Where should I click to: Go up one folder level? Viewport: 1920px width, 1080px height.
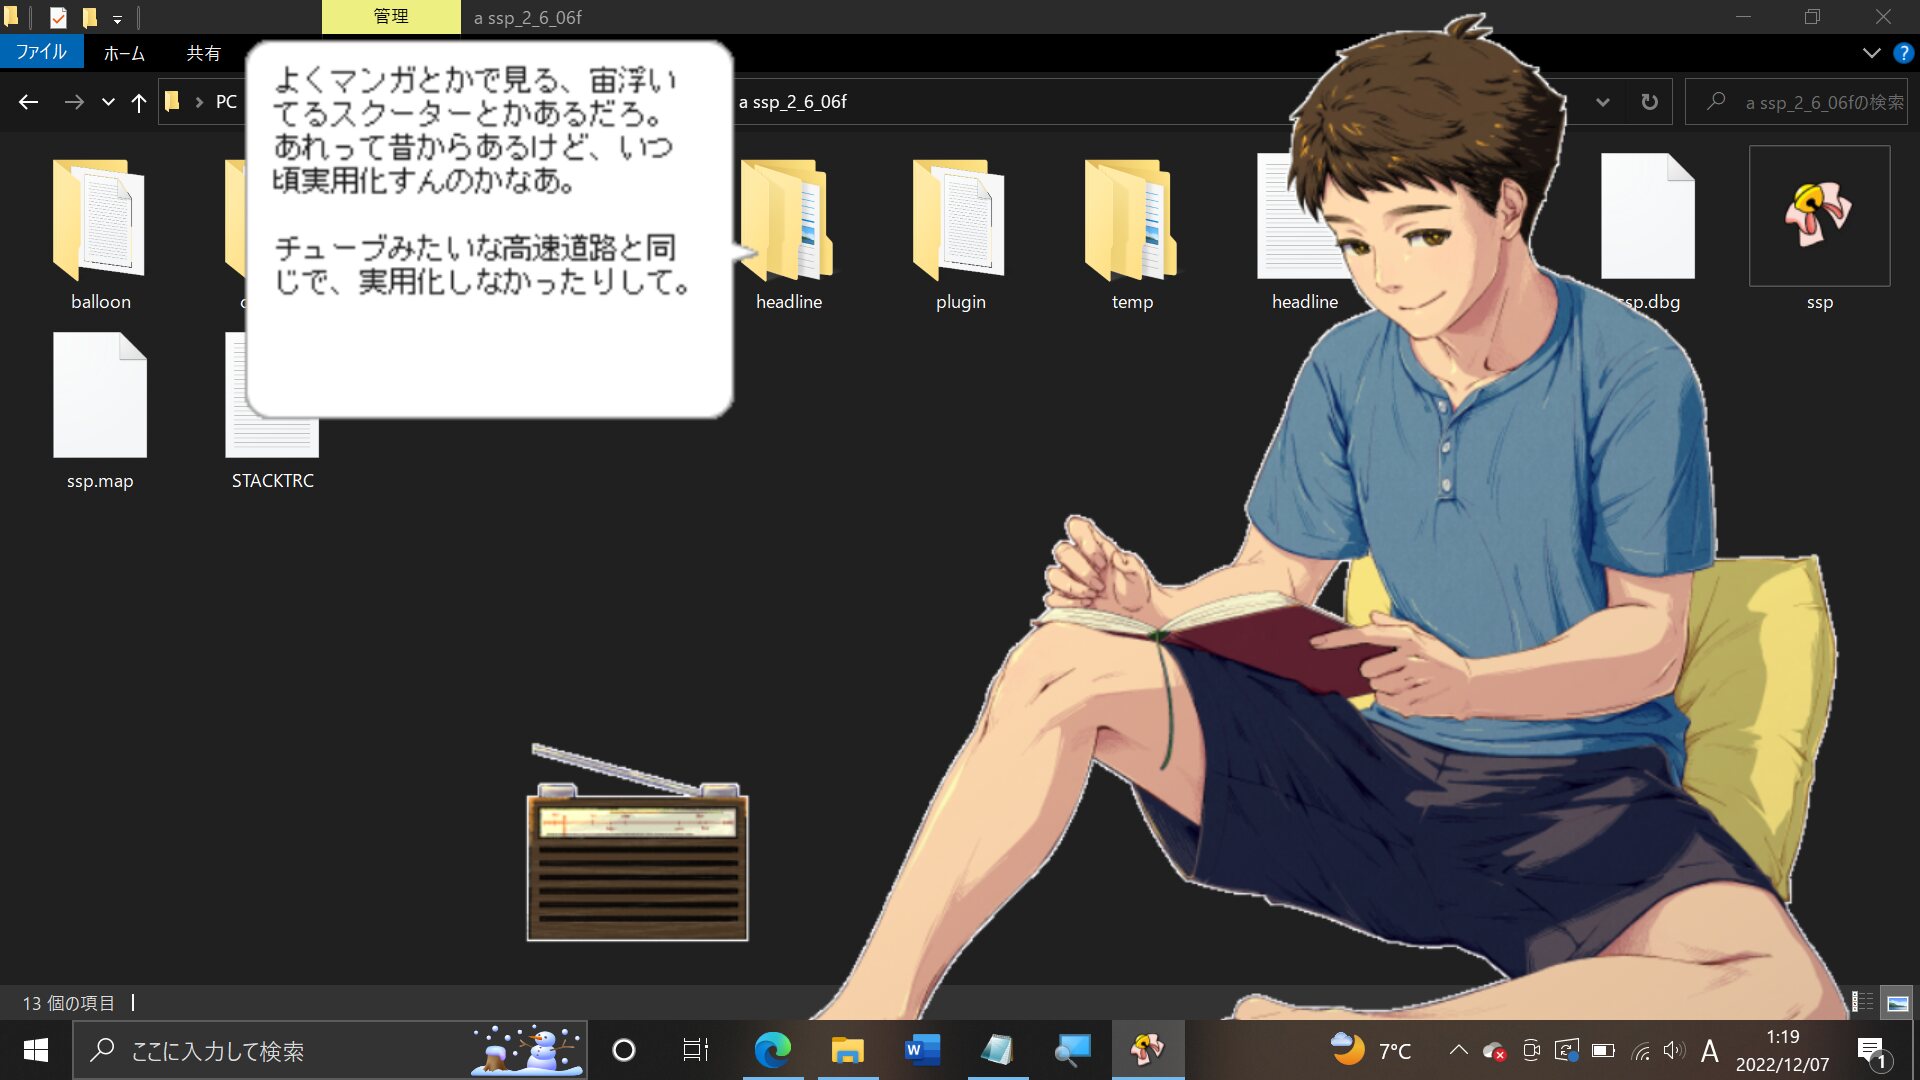coord(139,102)
